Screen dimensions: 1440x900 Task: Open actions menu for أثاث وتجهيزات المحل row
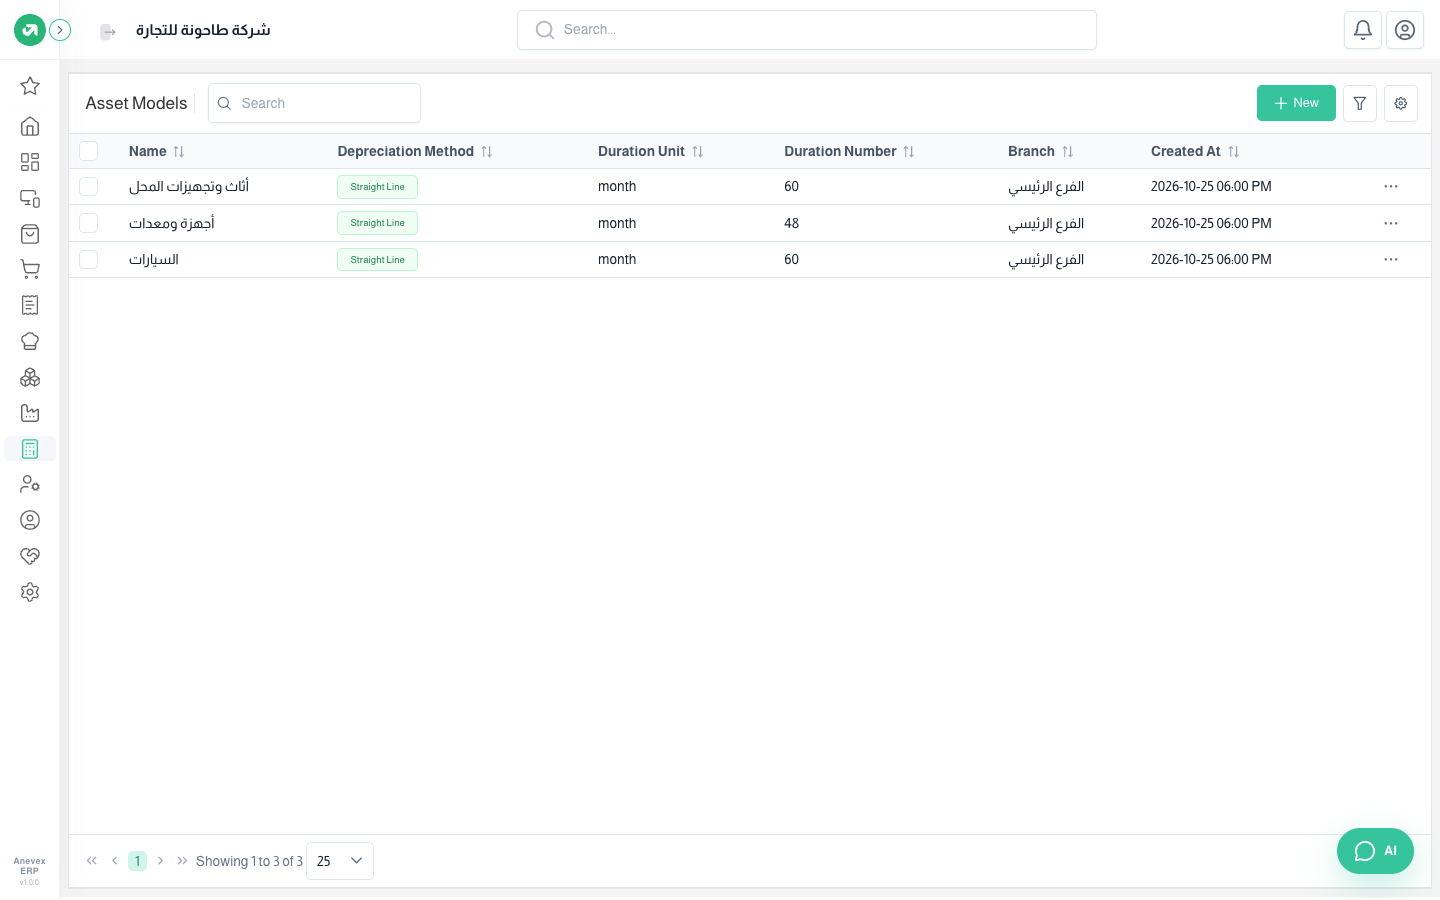1391,187
